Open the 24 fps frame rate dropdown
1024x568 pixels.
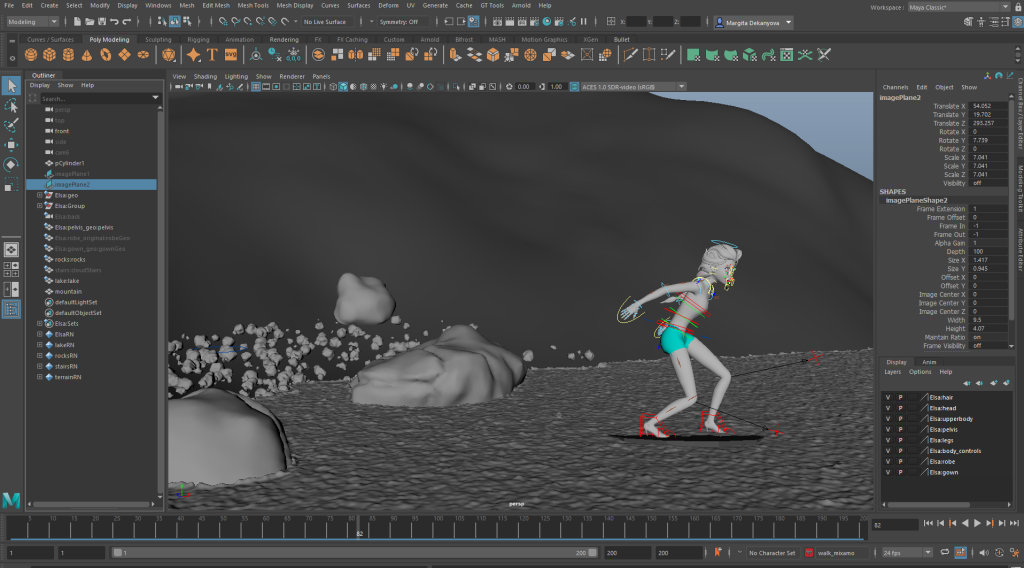pyautogui.click(x=906, y=552)
